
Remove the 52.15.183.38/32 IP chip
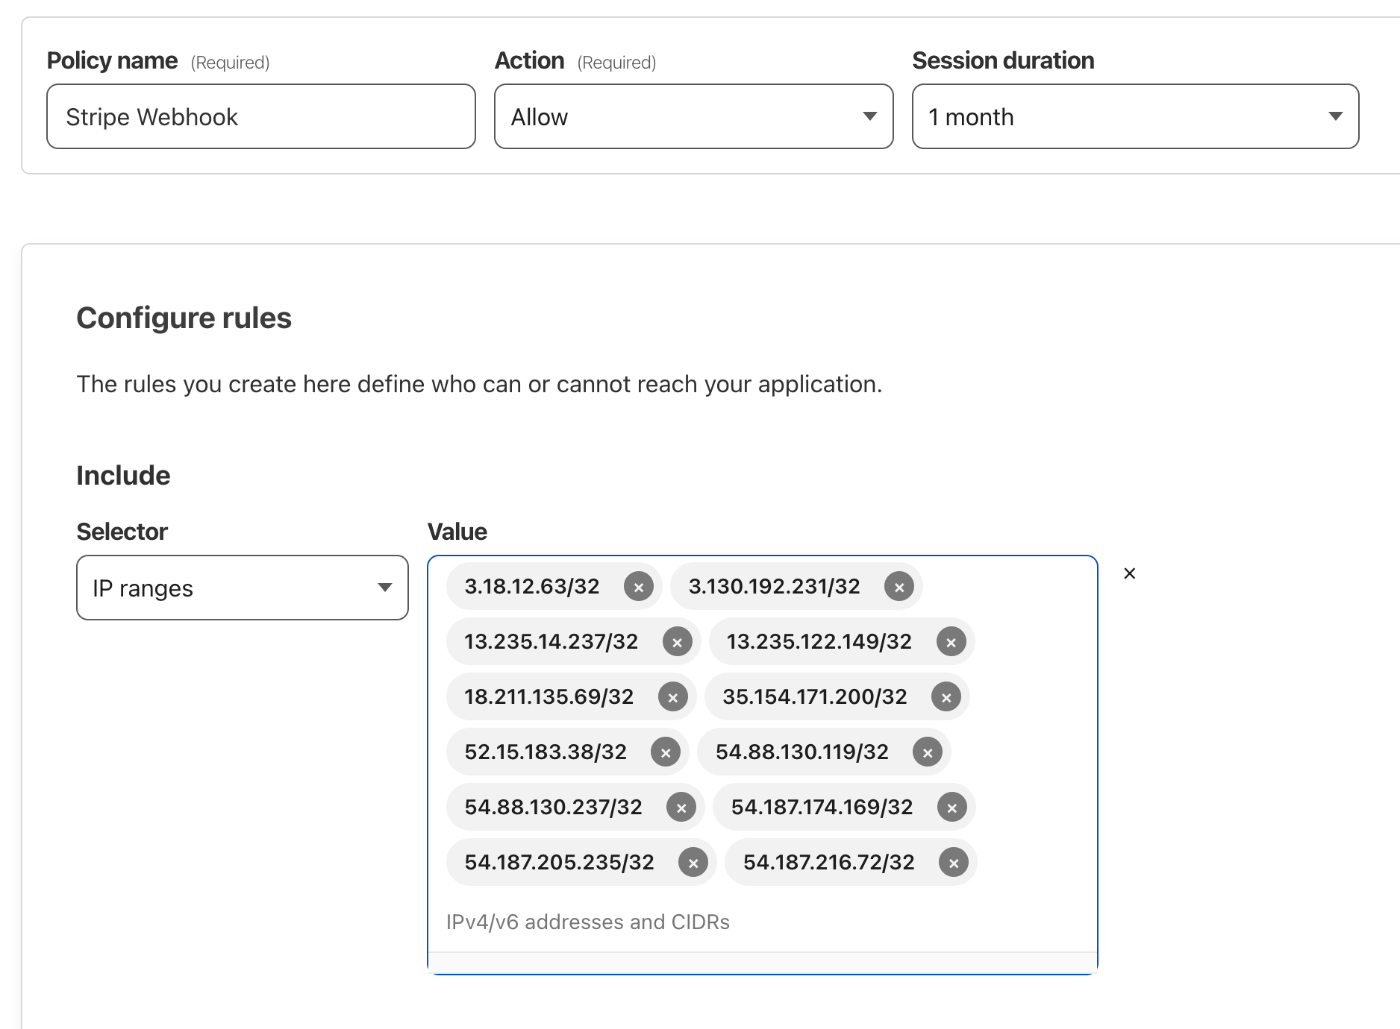tap(666, 752)
